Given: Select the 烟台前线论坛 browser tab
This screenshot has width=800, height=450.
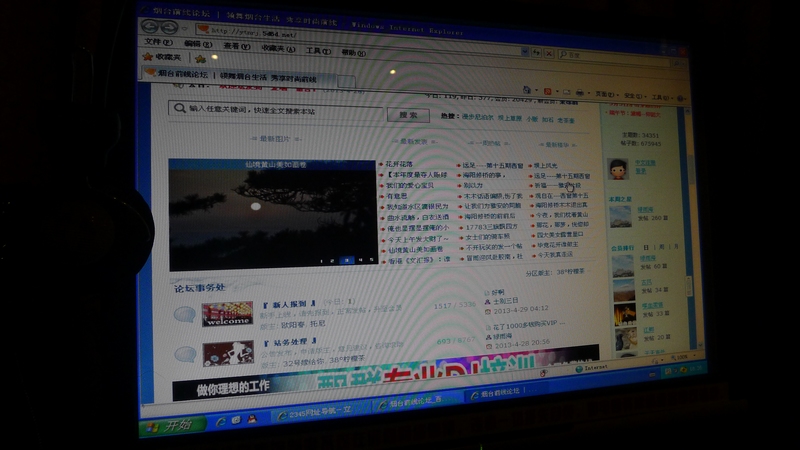Looking at the screenshot, I should pyautogui.click(x=237, y=76).
